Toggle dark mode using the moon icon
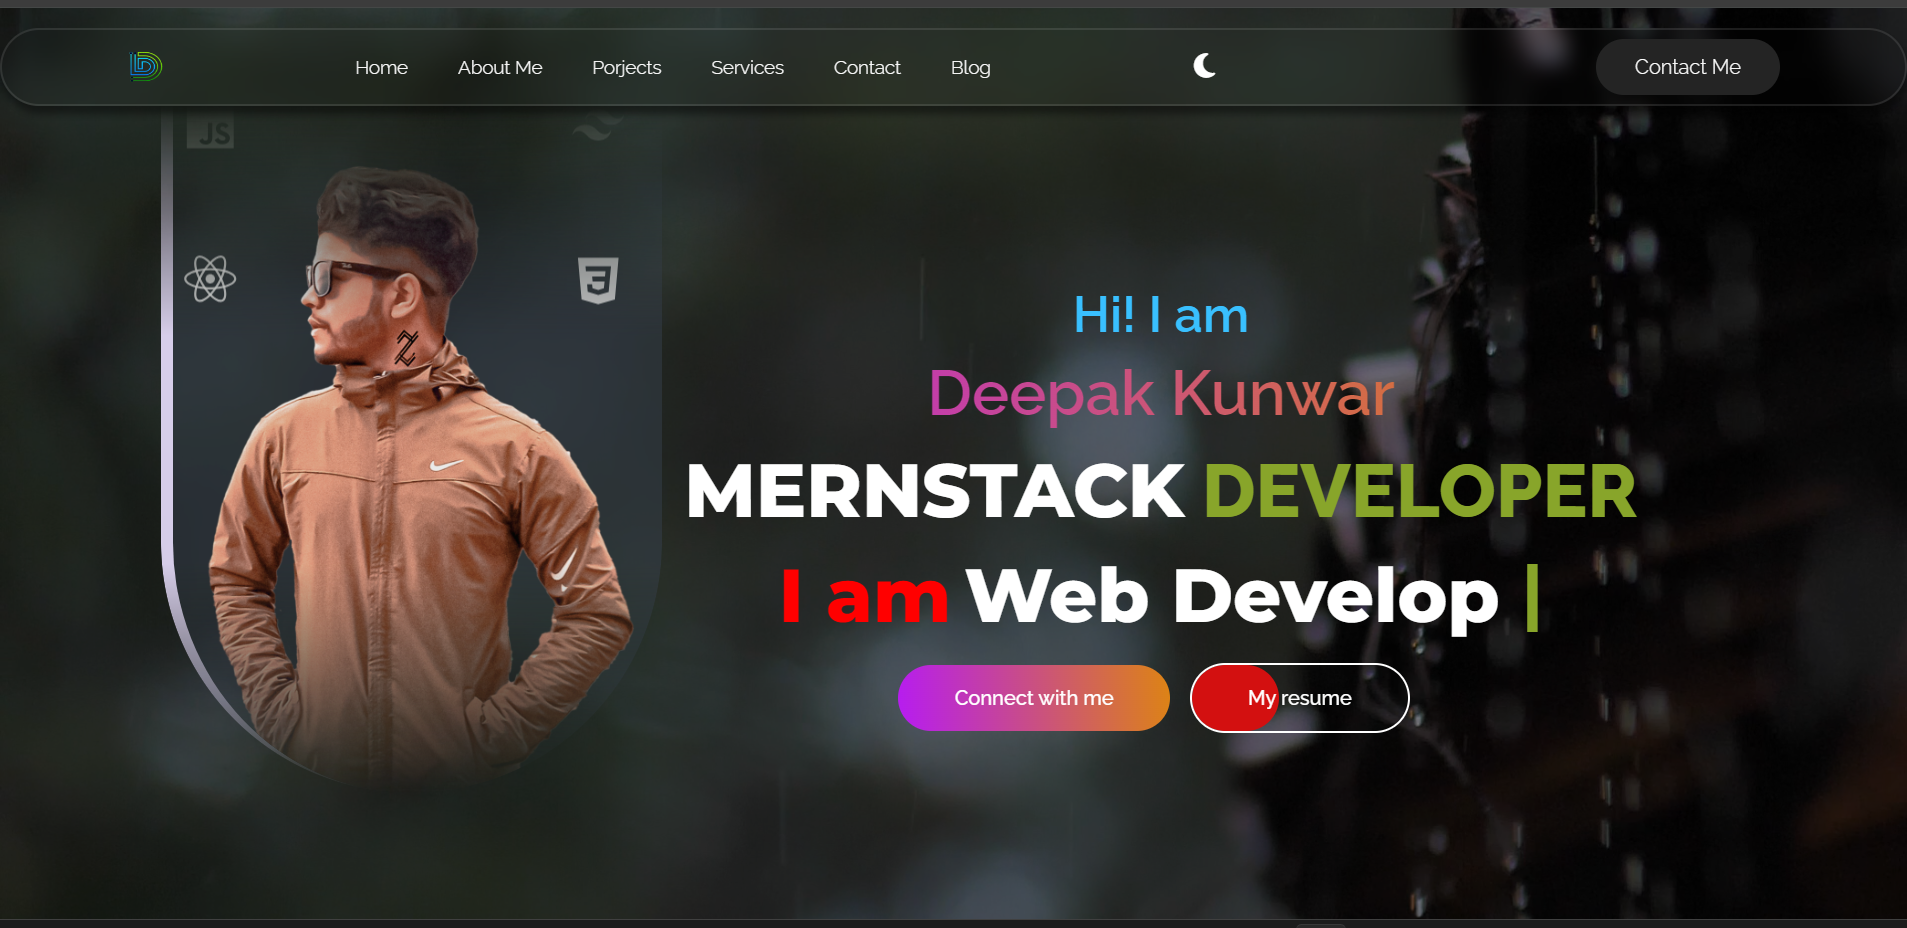This screenshot has width=1907, height=928. coord(1203,66)
